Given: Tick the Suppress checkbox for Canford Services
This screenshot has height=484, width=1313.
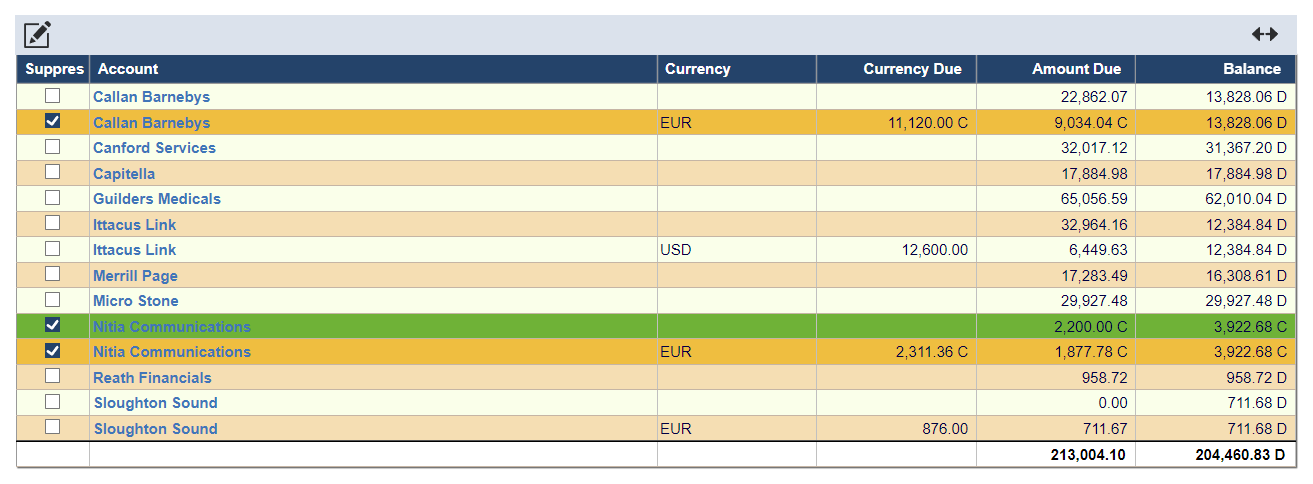Looking at the screenshot, I should pyautogui.click(x=52, y=147).
